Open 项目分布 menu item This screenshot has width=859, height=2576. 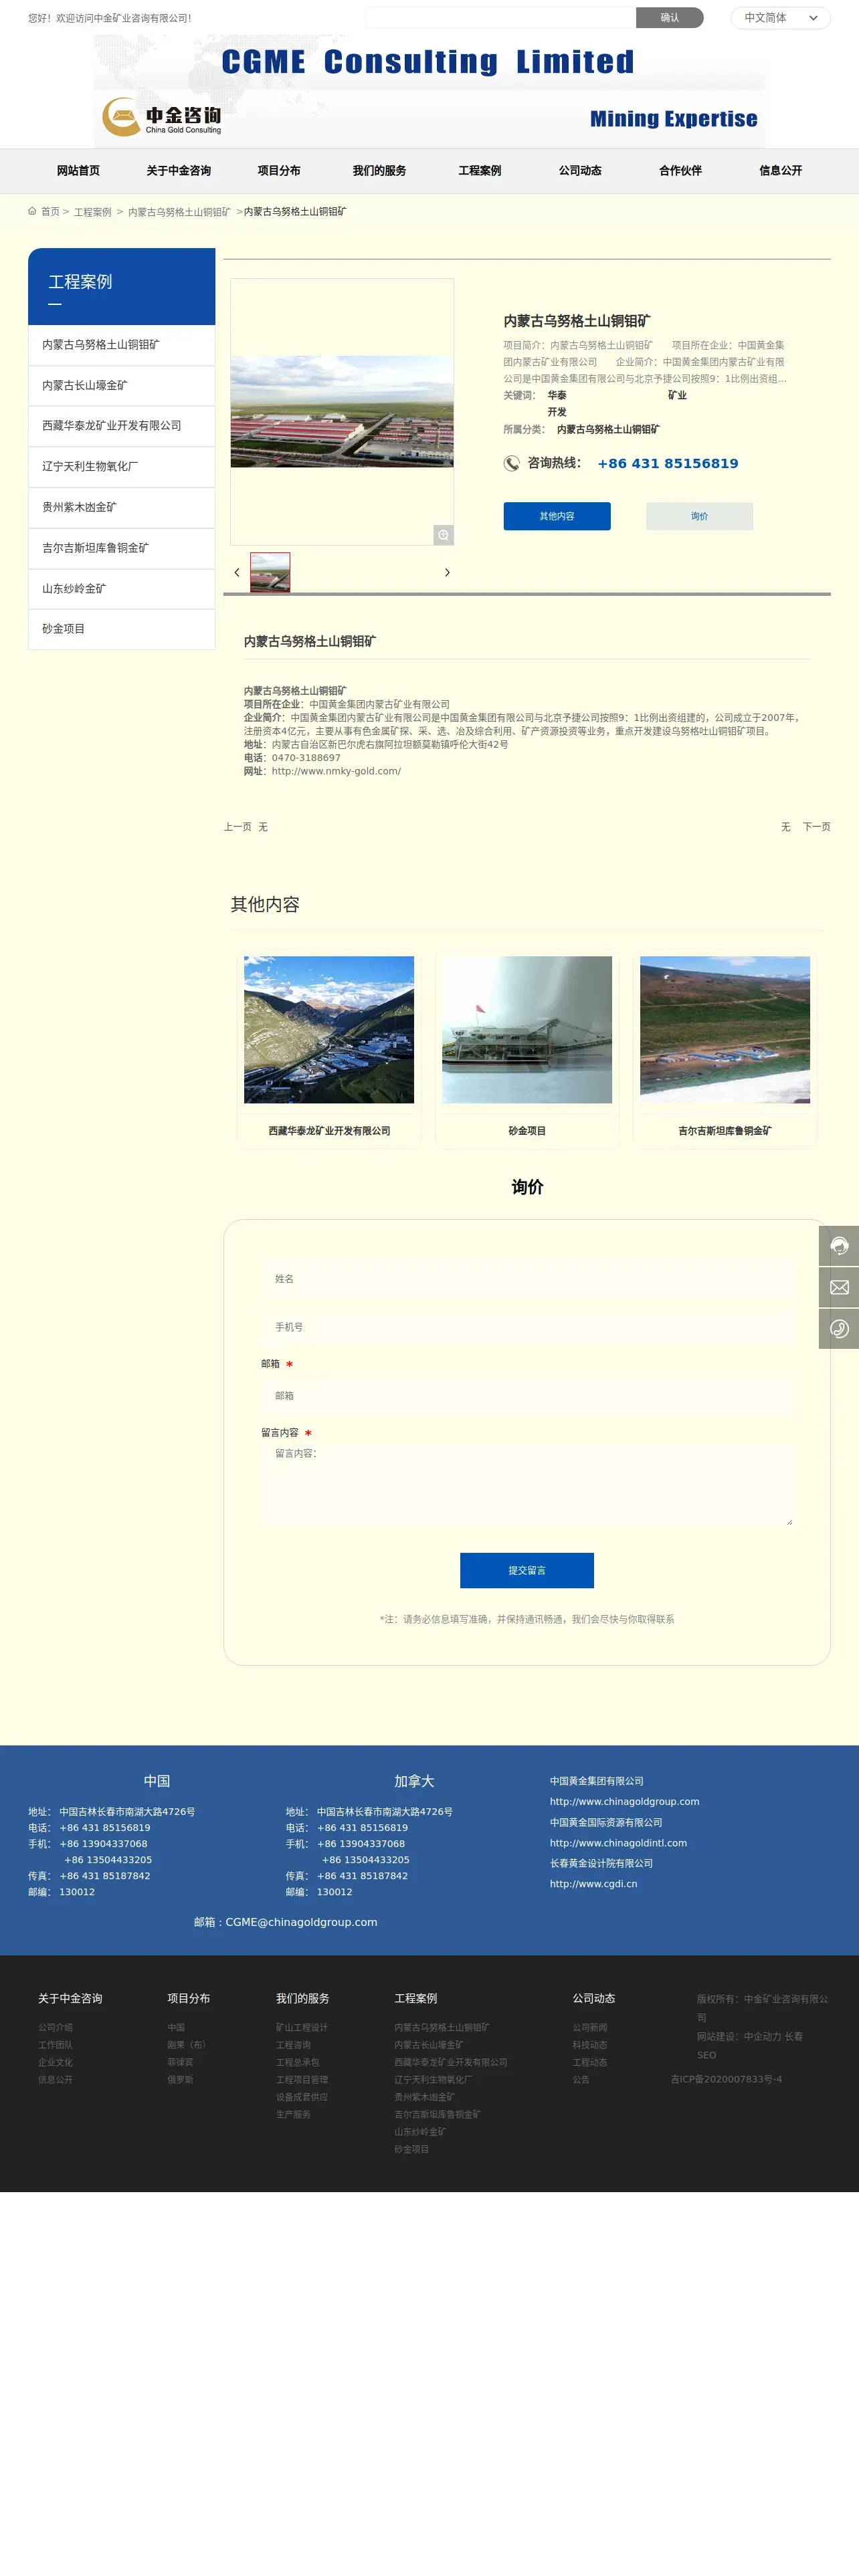pyautogui.click(x=279, y=171)
